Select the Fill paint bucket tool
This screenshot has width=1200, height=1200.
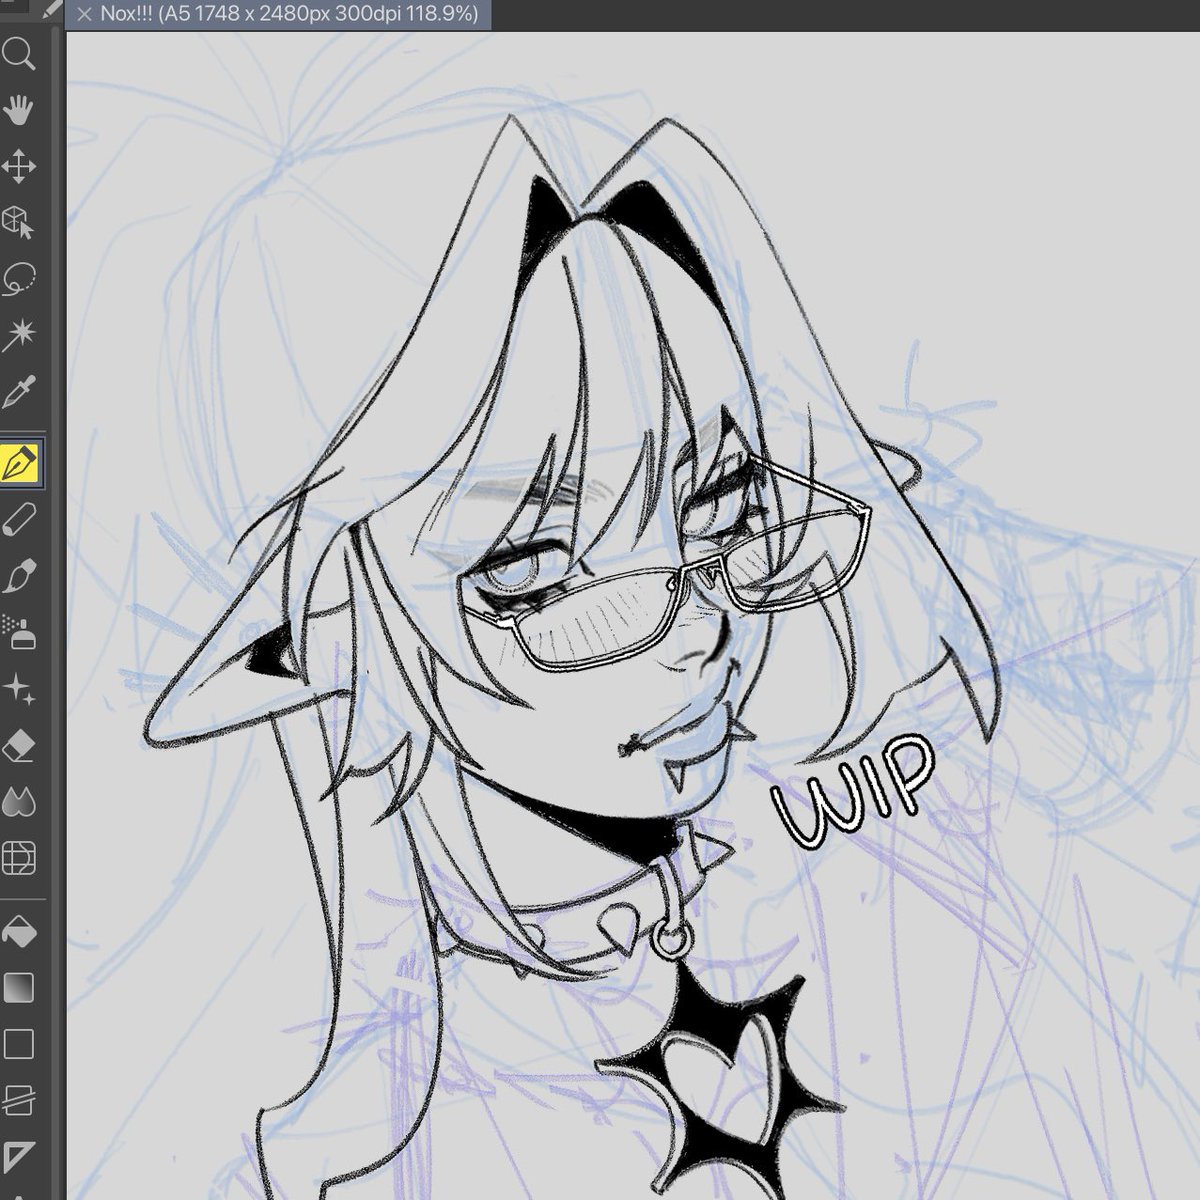(x=19, y=932)
